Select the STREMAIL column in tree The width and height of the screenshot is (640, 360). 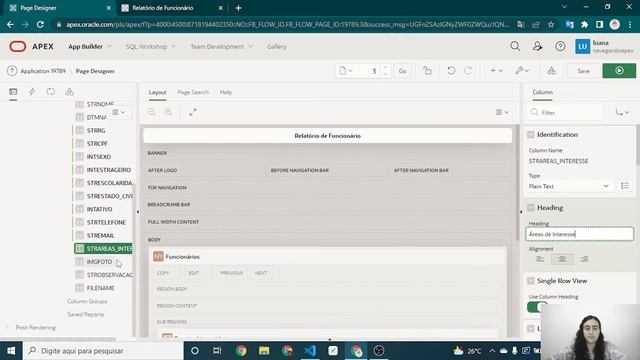click(100, 236)
